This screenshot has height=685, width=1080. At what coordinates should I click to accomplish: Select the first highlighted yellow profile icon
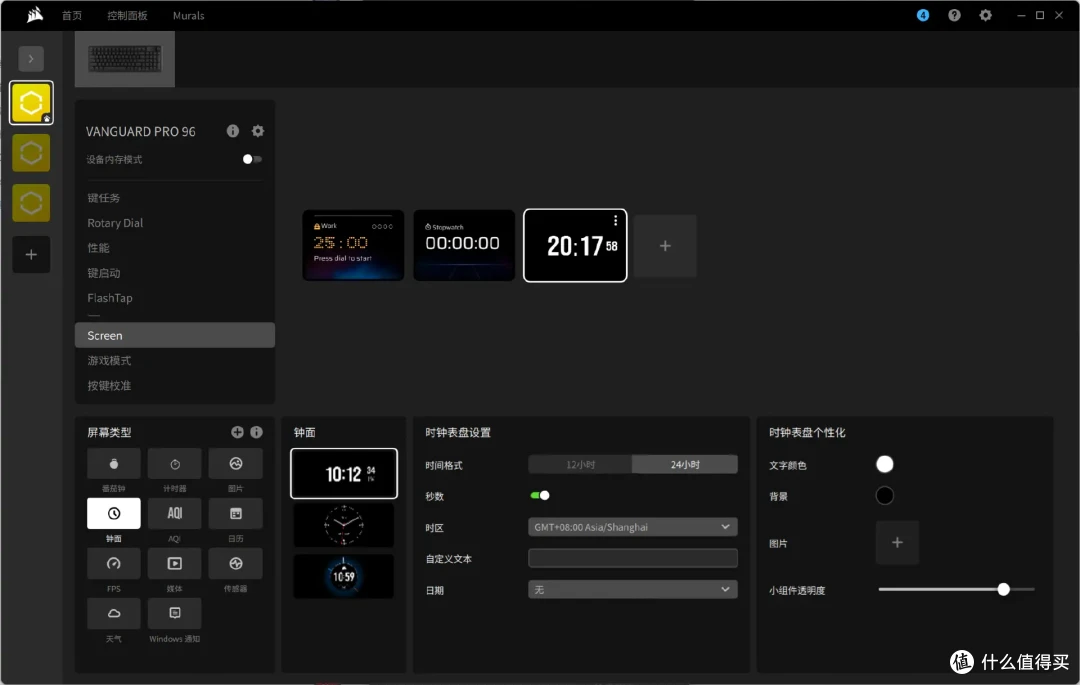click(31, 103)
